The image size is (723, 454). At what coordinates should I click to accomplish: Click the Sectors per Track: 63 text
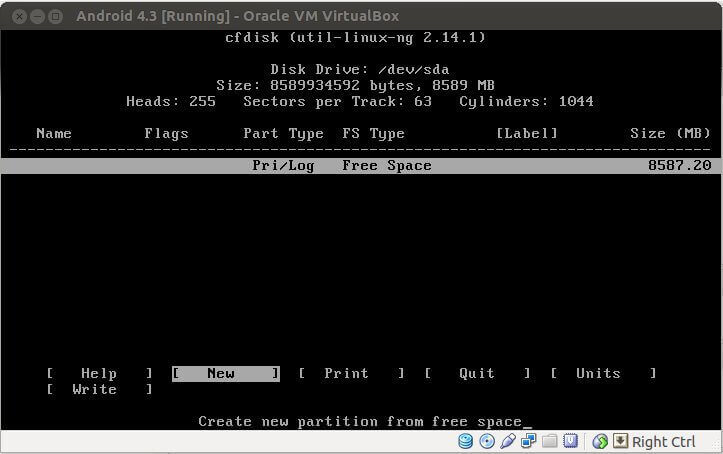click(338, 101)
